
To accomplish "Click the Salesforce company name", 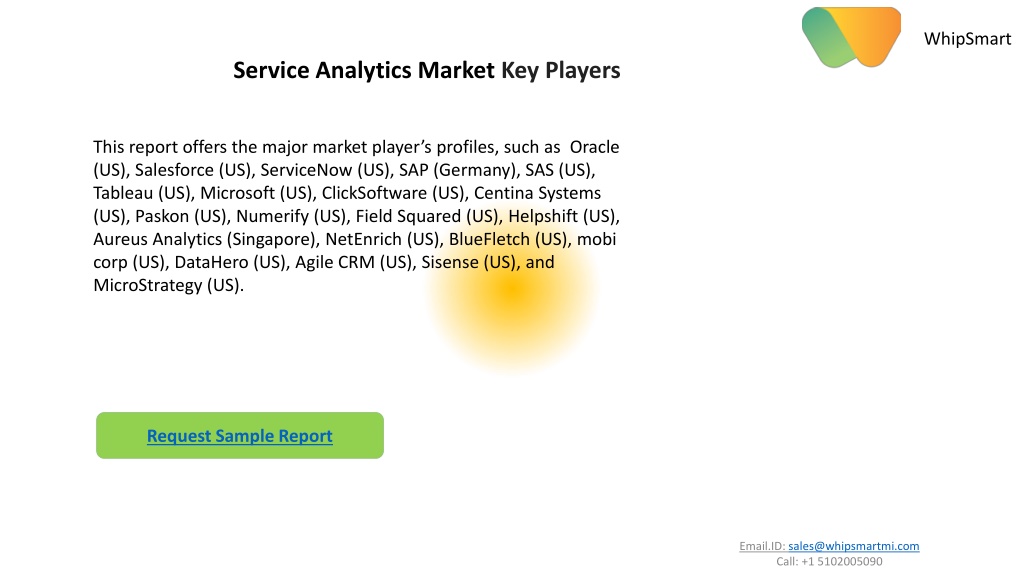I will coord(174,170).
